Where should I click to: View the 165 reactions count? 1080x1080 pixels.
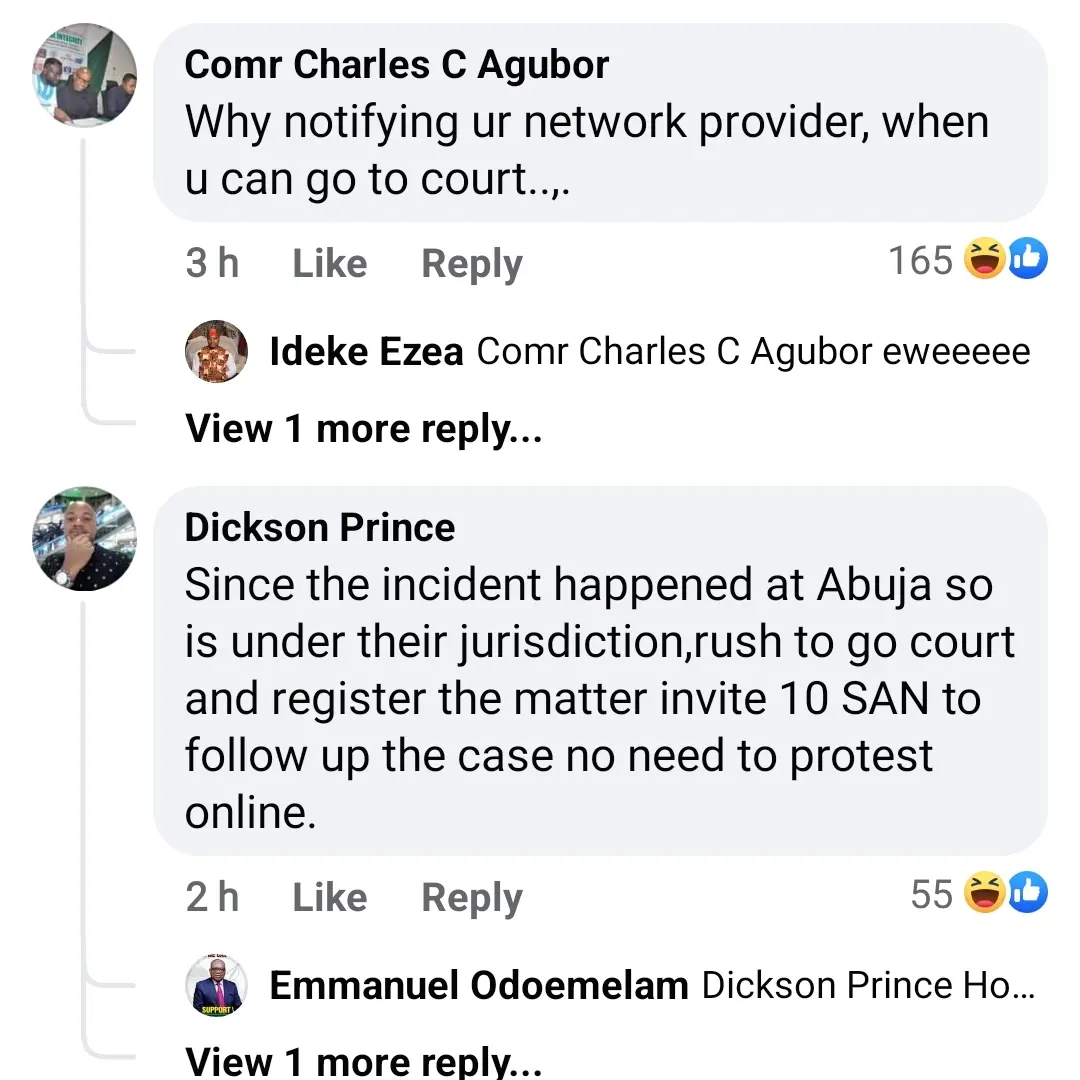point(920,261)
